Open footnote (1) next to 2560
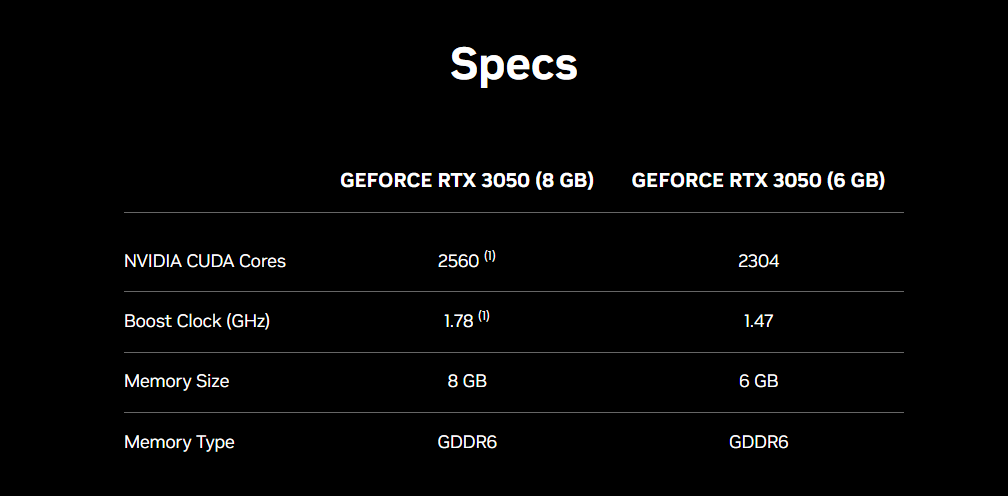 [x=490, y=256]
